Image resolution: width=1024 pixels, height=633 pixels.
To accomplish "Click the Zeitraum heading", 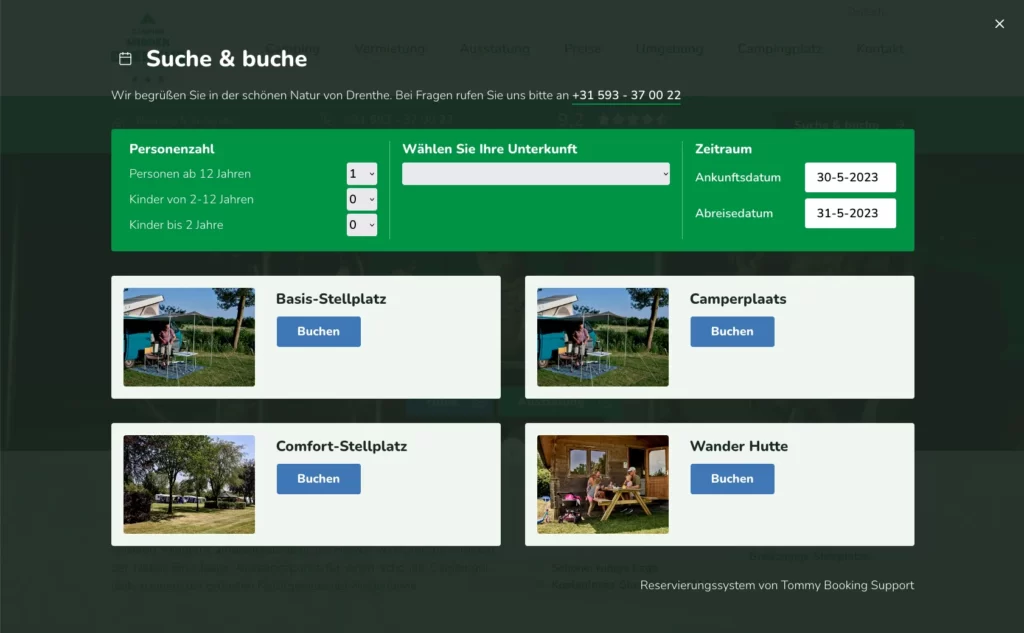I will [x=723, y=149].
